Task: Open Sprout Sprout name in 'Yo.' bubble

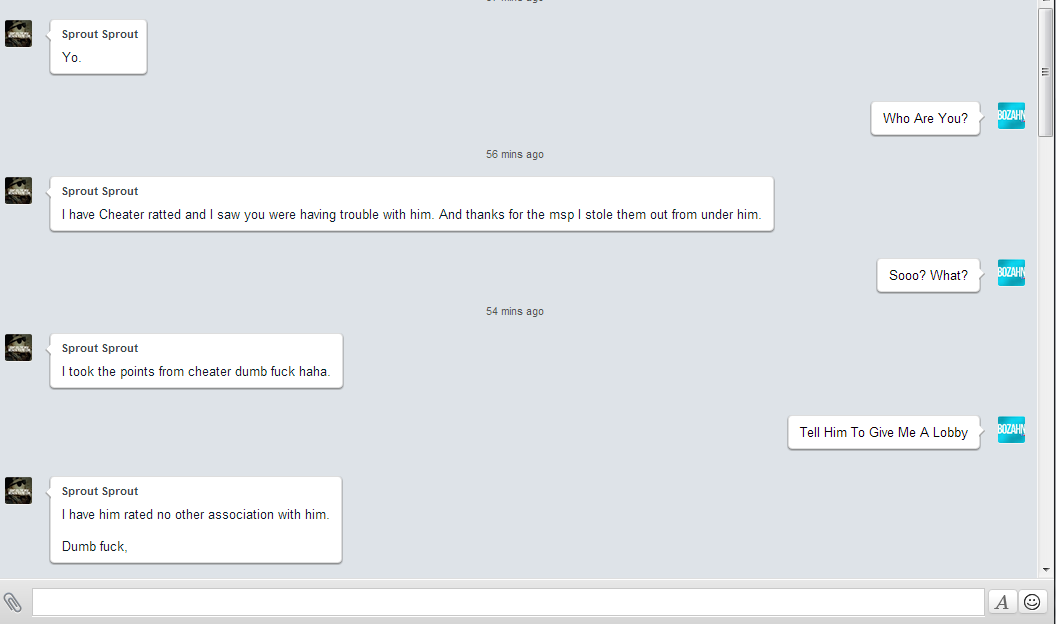Action: tap(100, 34)
